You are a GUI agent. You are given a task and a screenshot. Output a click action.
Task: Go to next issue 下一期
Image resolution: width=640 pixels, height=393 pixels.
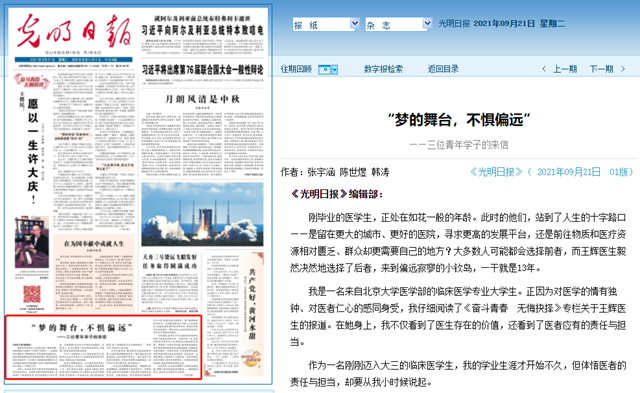[601, 69]
